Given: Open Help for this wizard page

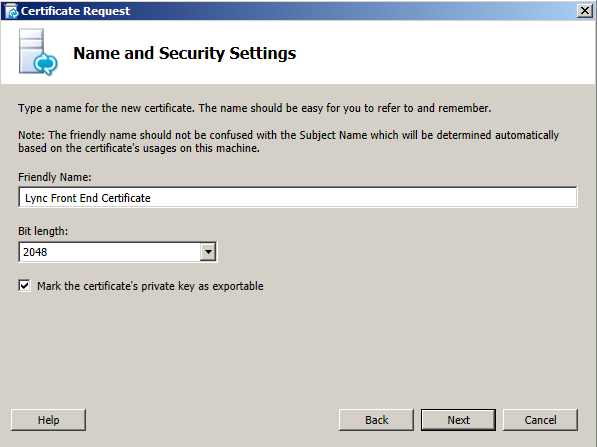Looking at the screenshot, I should [48, 420].
